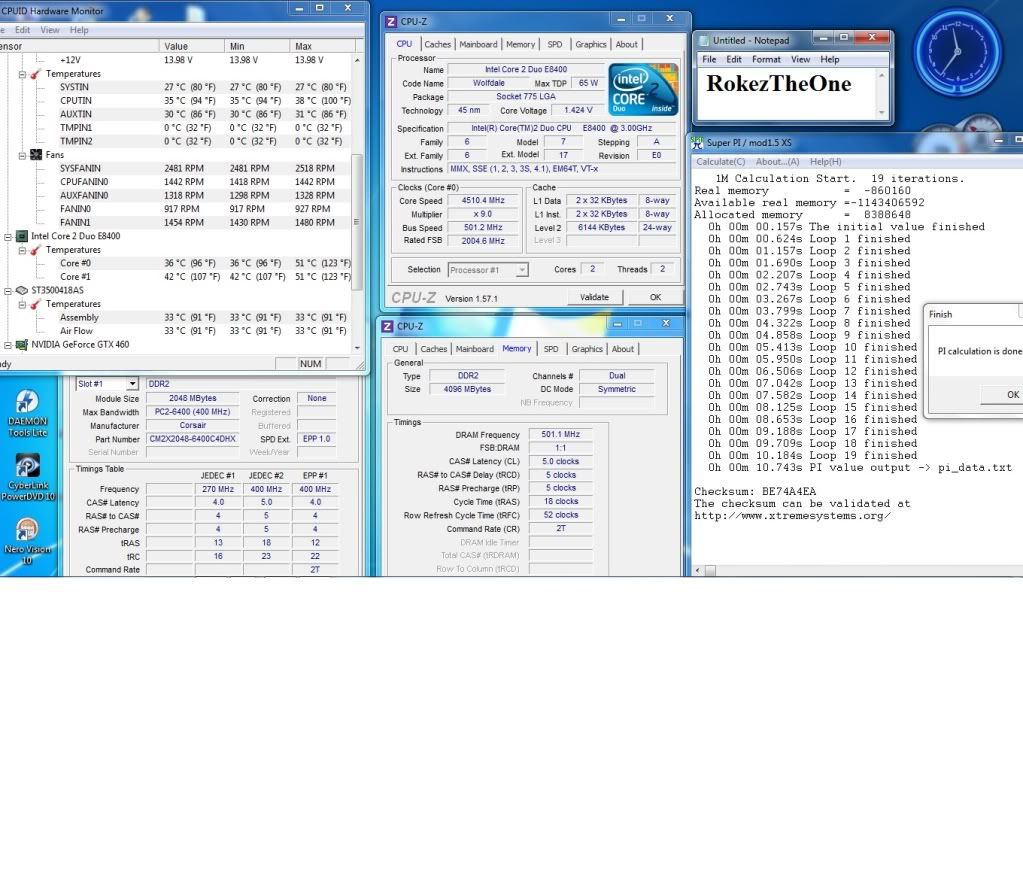Open Memory tab in upper CPU-Z window
The width and height of the screenshot is (1023, 896).
click(520, 44)
